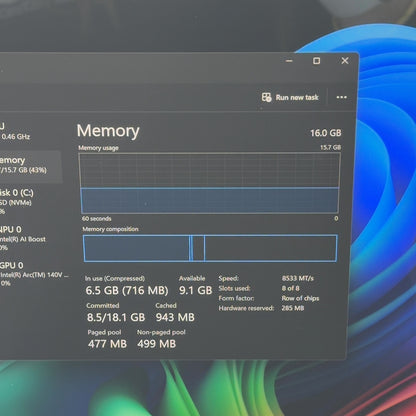Click the Memory composition bar

tap(210, 248)
